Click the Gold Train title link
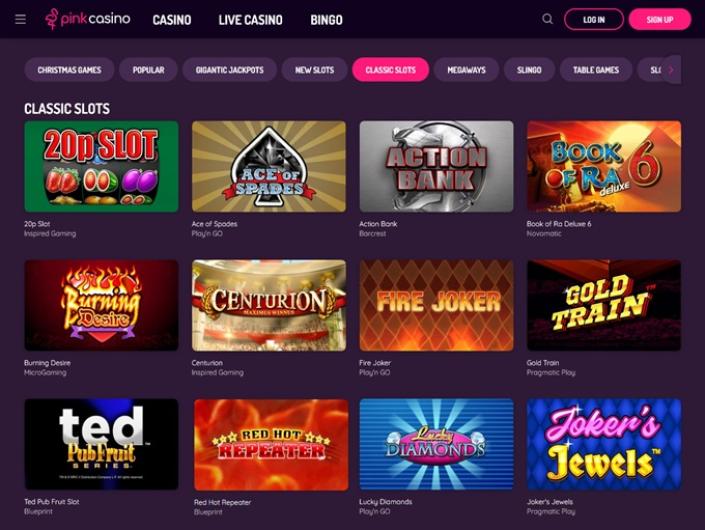The width and height of the screenshot is (705, 530). [543, 363]
